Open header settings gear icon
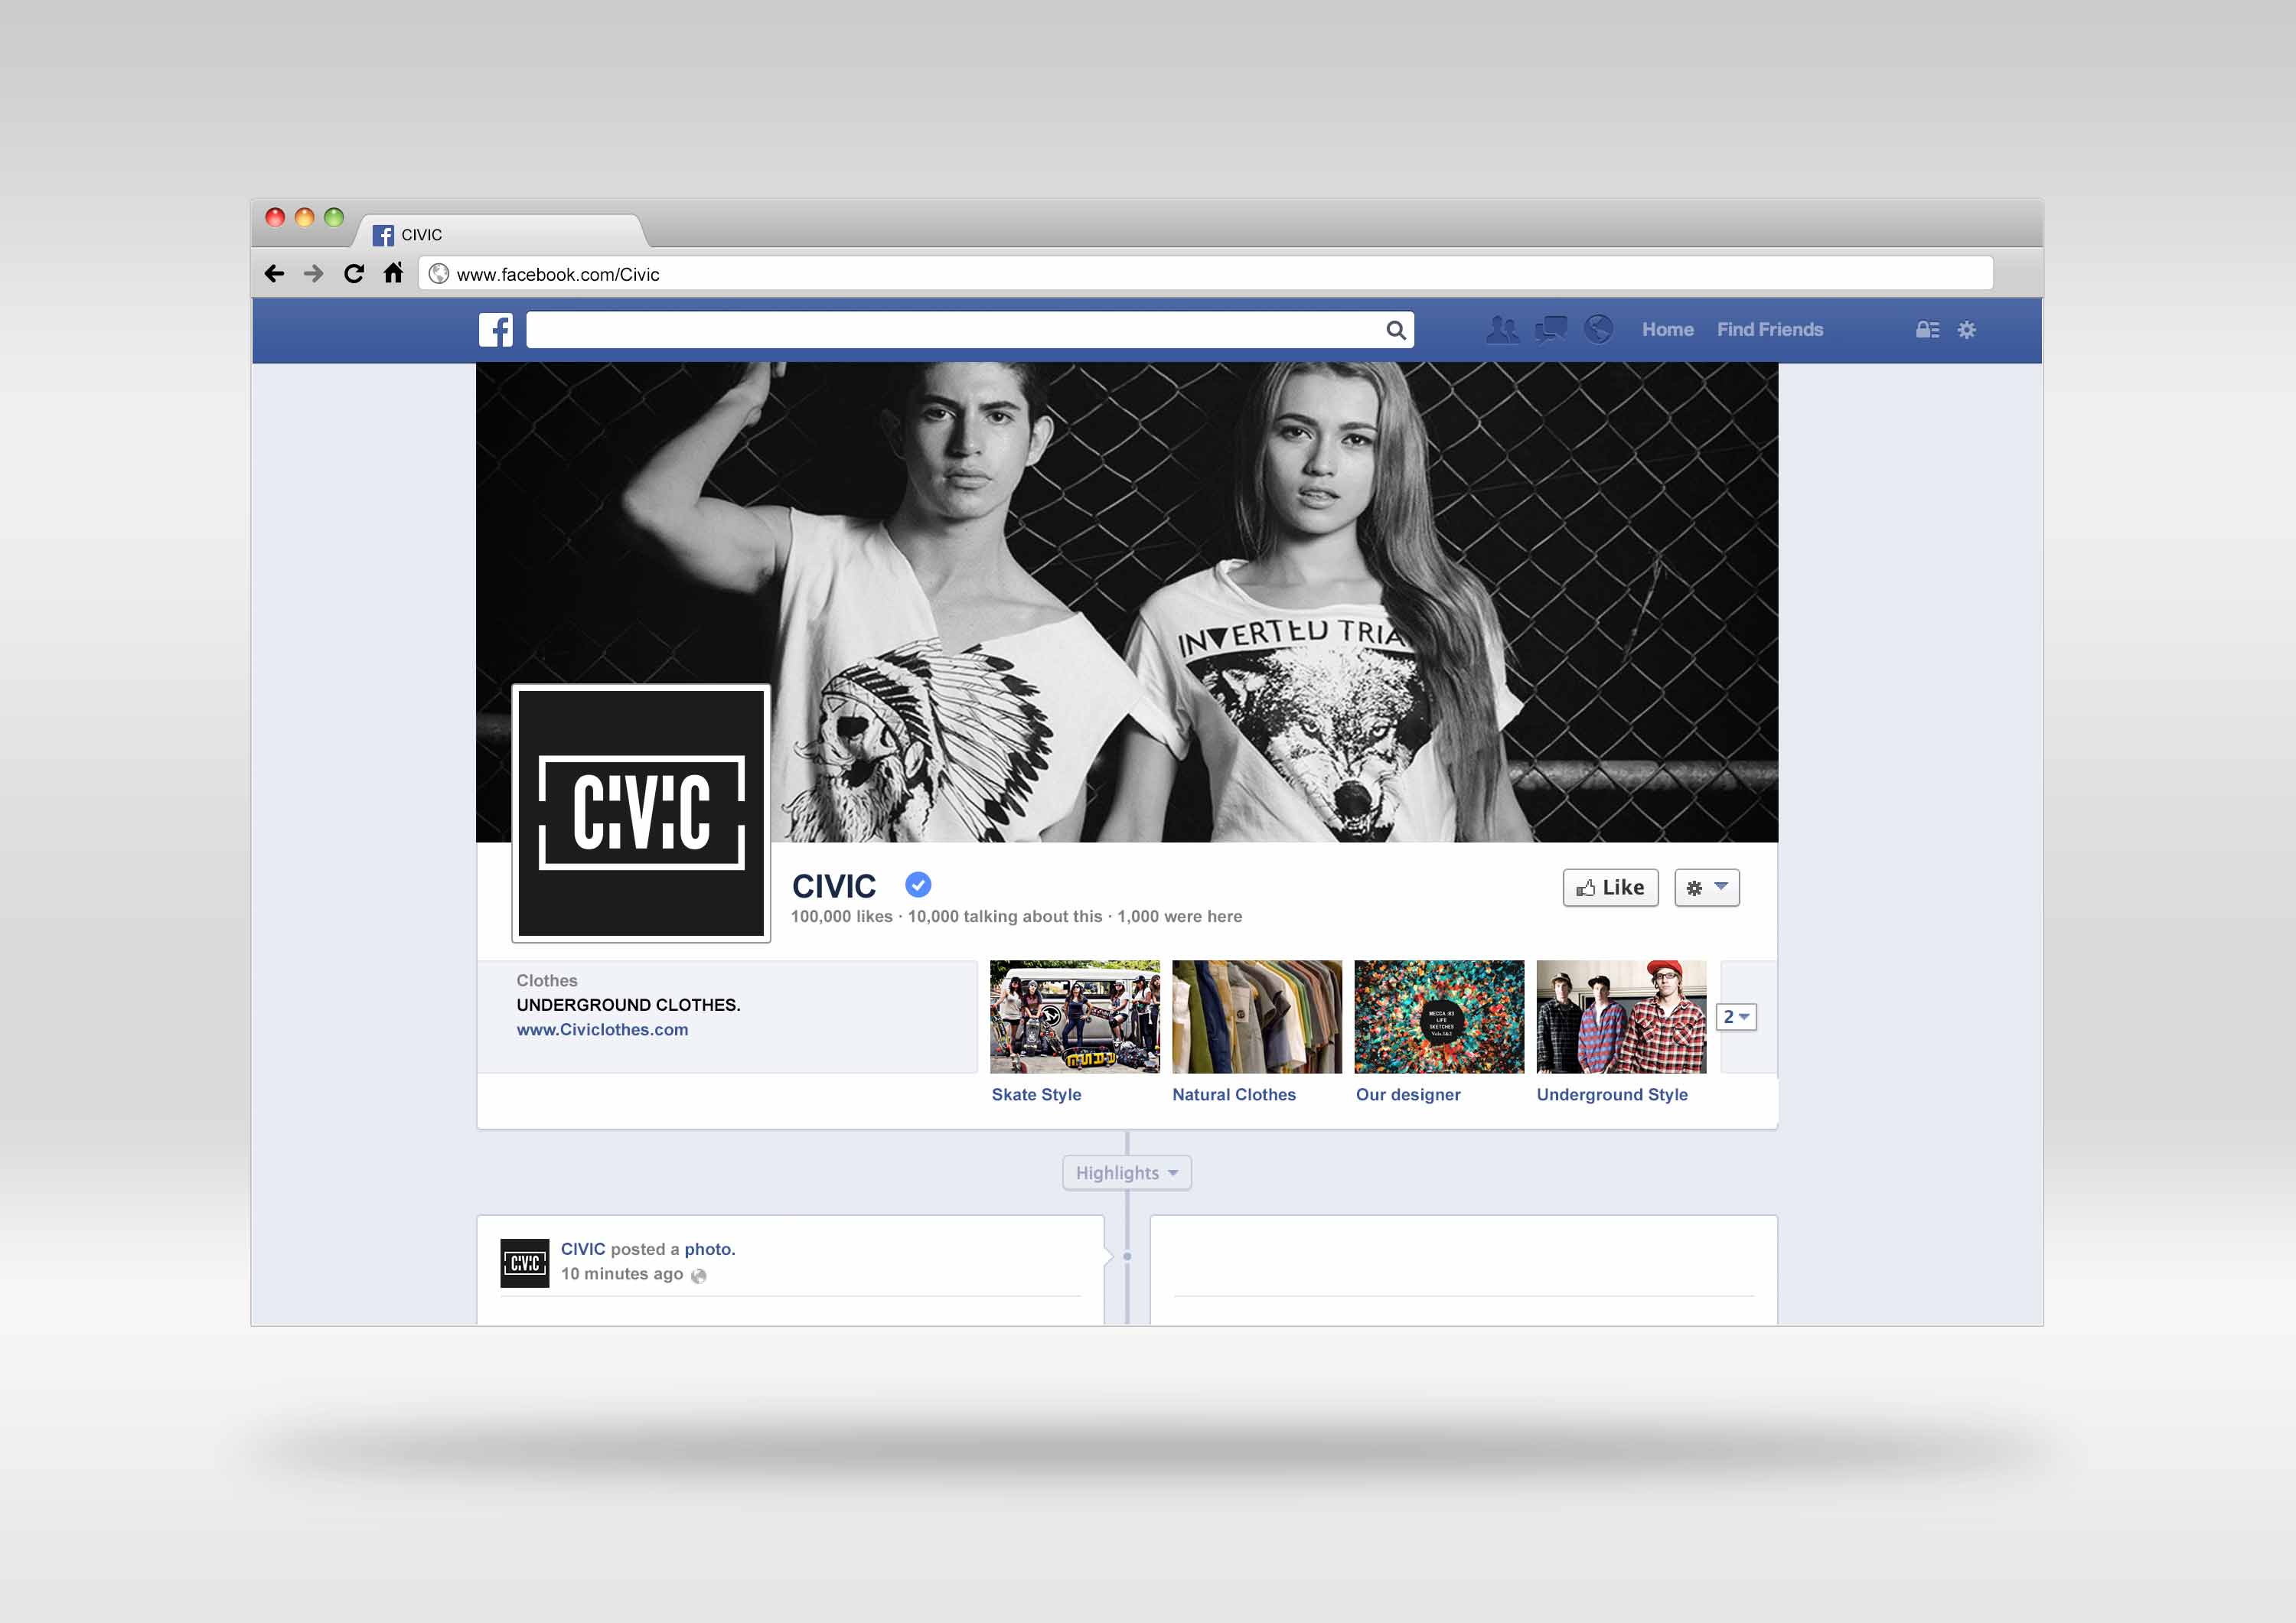Image resolution: width=2296 pixels, height=1623 pixels. (1967, 330)
